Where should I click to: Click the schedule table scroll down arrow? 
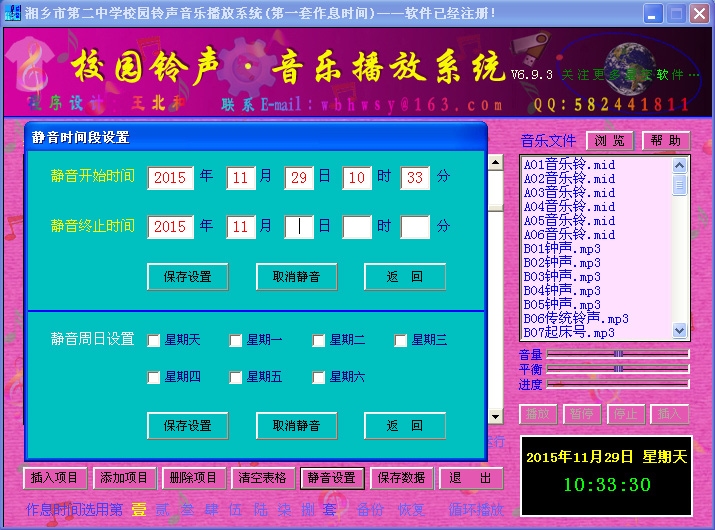(x=496, y=416)
